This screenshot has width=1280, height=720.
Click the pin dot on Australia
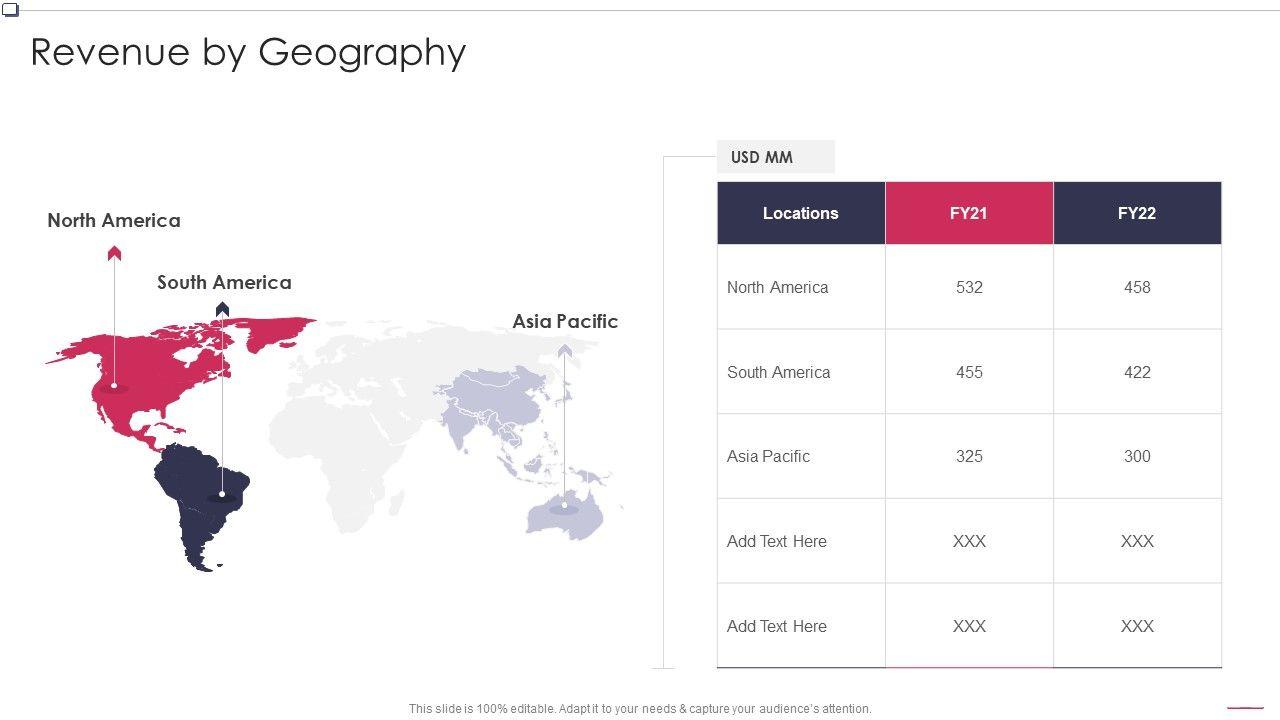point(565,506)
